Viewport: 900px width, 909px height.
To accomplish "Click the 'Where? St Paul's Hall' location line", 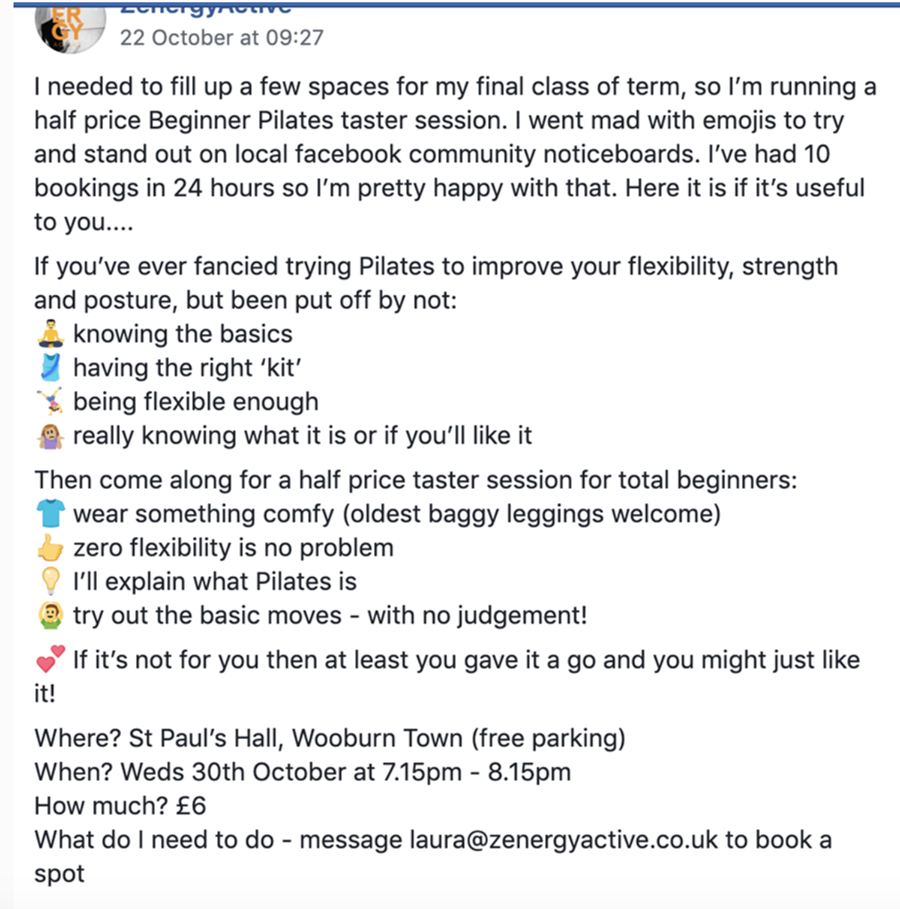I will pos(330,738).
